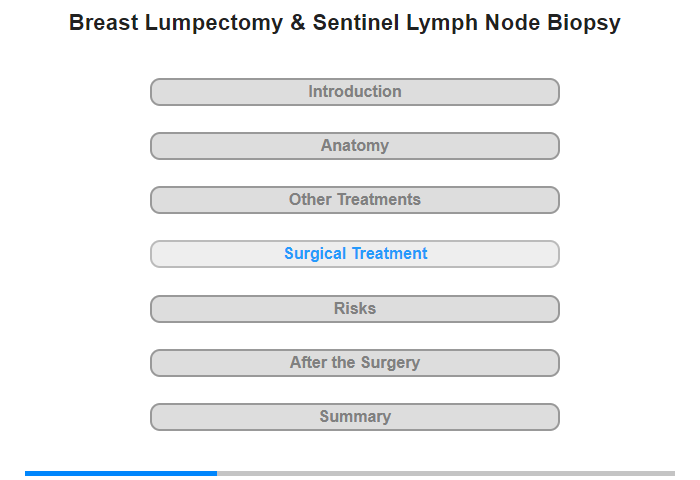Click the Anatomy text label

pyautogui.click(x=354, y=146)
